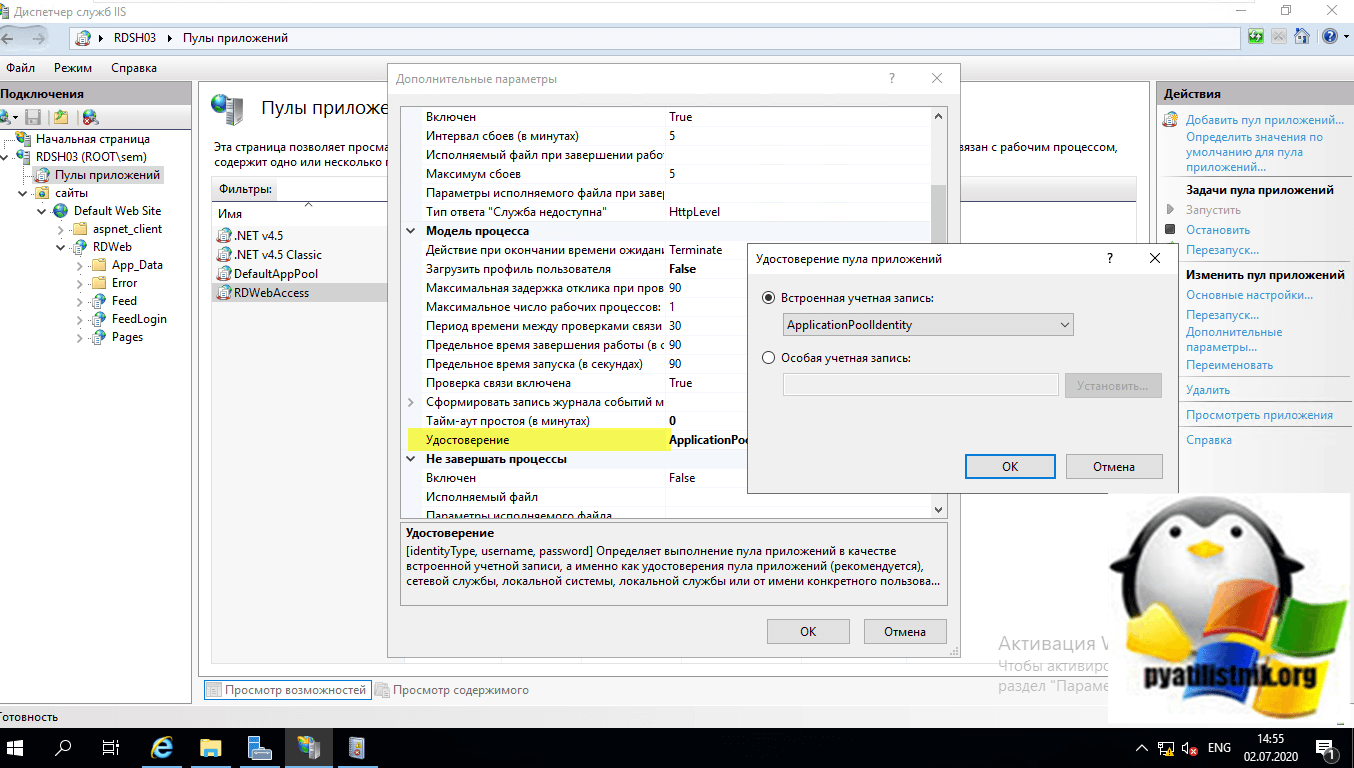Click Отмена in Дополнительные параметры dialog
The height and width of the screenshot is (768, 1354).
(x=904, y=631)
